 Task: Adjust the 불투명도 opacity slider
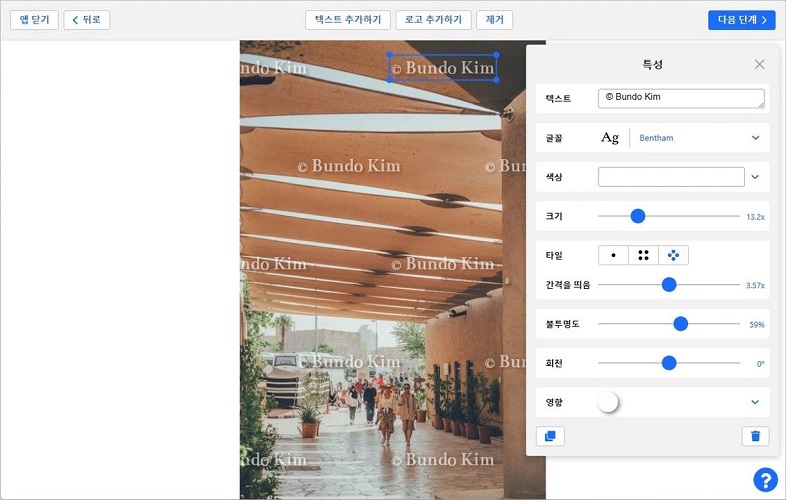tap(680, 324)
